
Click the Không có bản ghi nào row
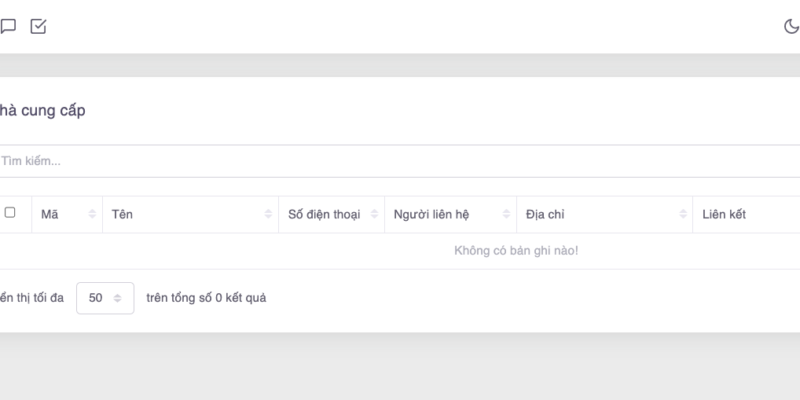[x=516, y=250]
